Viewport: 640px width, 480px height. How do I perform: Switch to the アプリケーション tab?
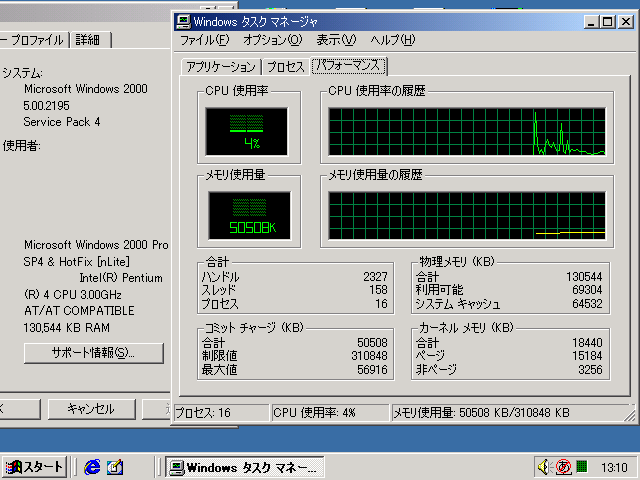click(221, 67)
